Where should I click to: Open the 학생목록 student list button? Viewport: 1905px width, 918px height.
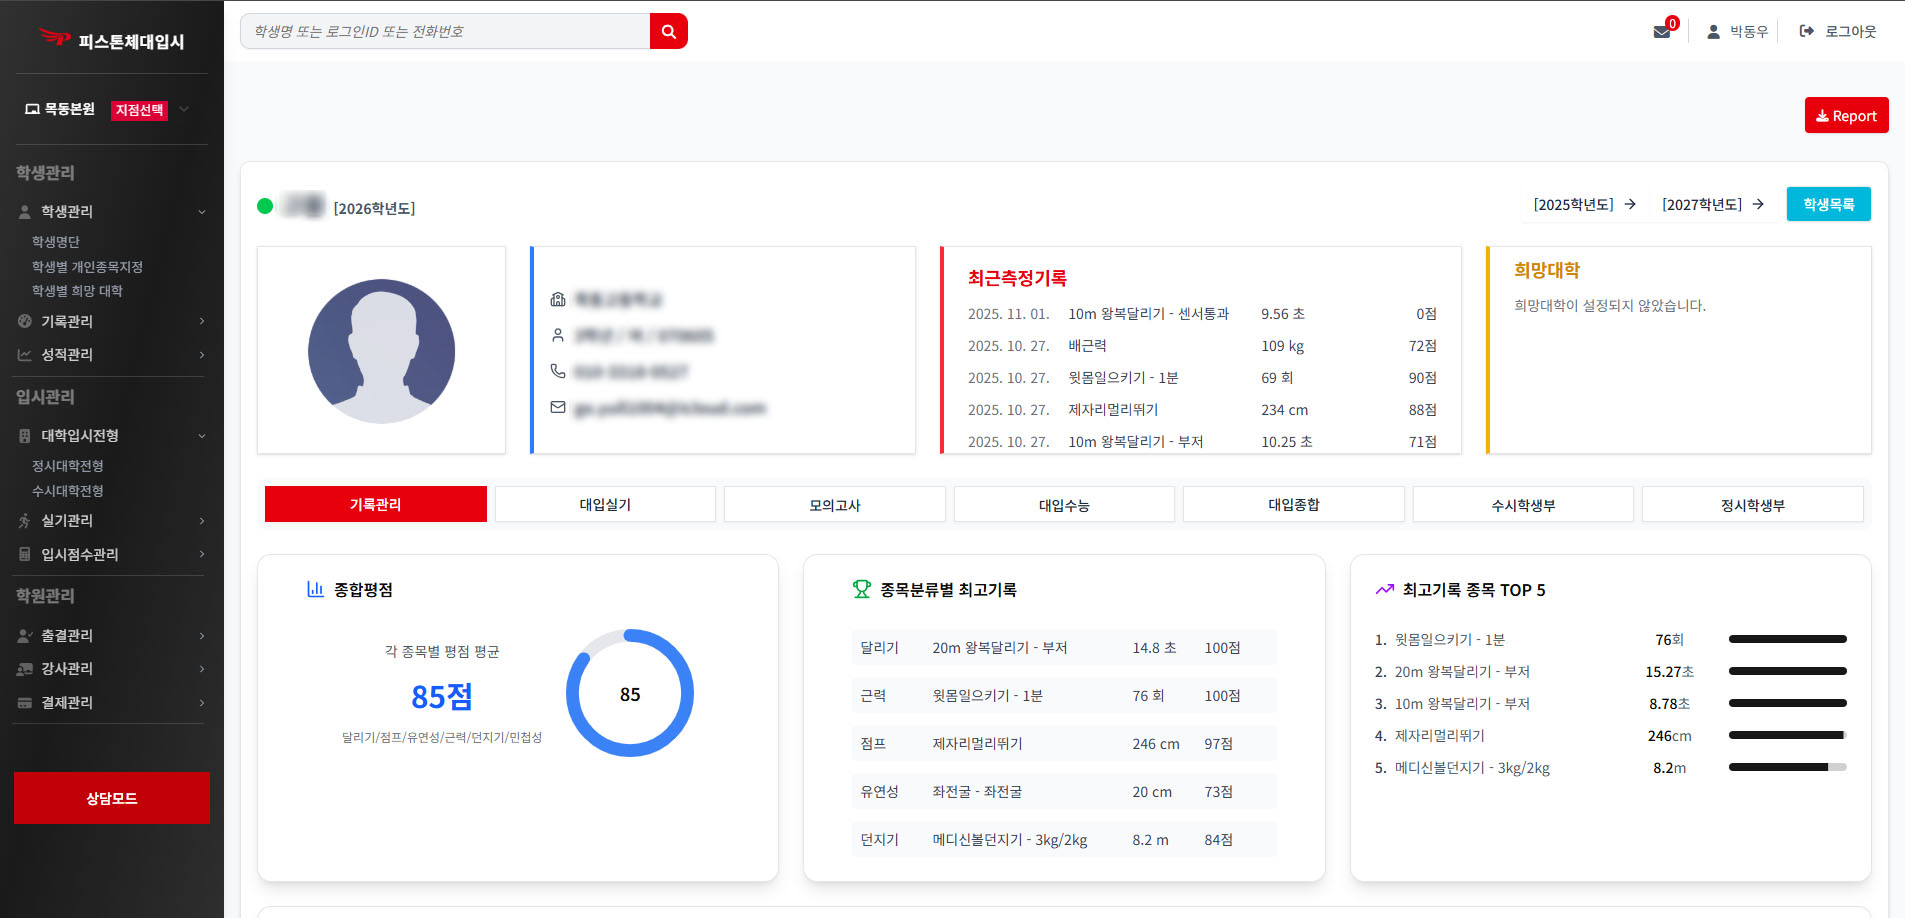(x=1828, y=205)
